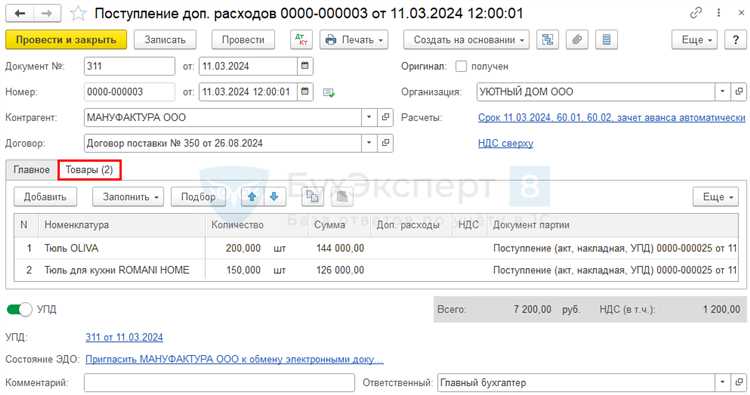Switch to Главное tab
750x395 pixels.
tap(32, 170)
